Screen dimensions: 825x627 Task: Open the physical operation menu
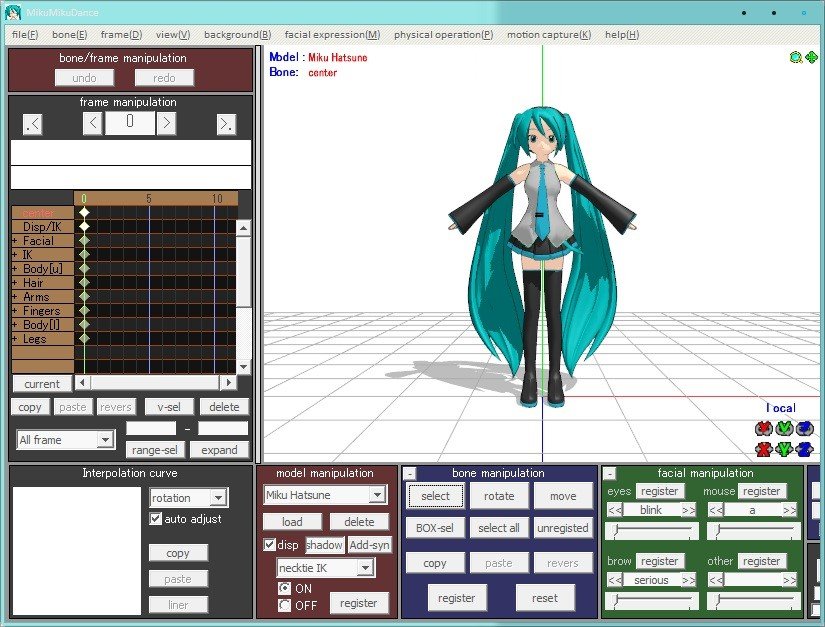(443, 35)
